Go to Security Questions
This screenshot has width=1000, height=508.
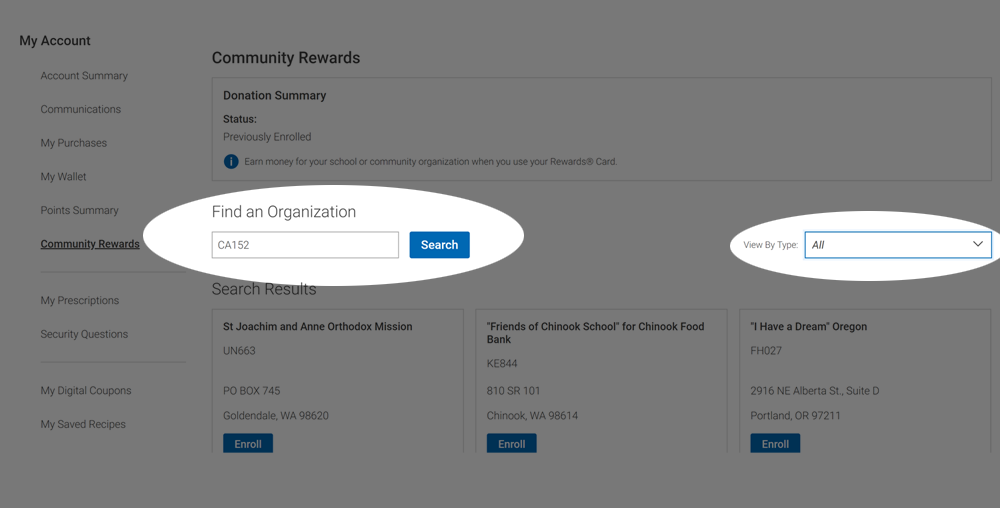(x=84, y=334)
